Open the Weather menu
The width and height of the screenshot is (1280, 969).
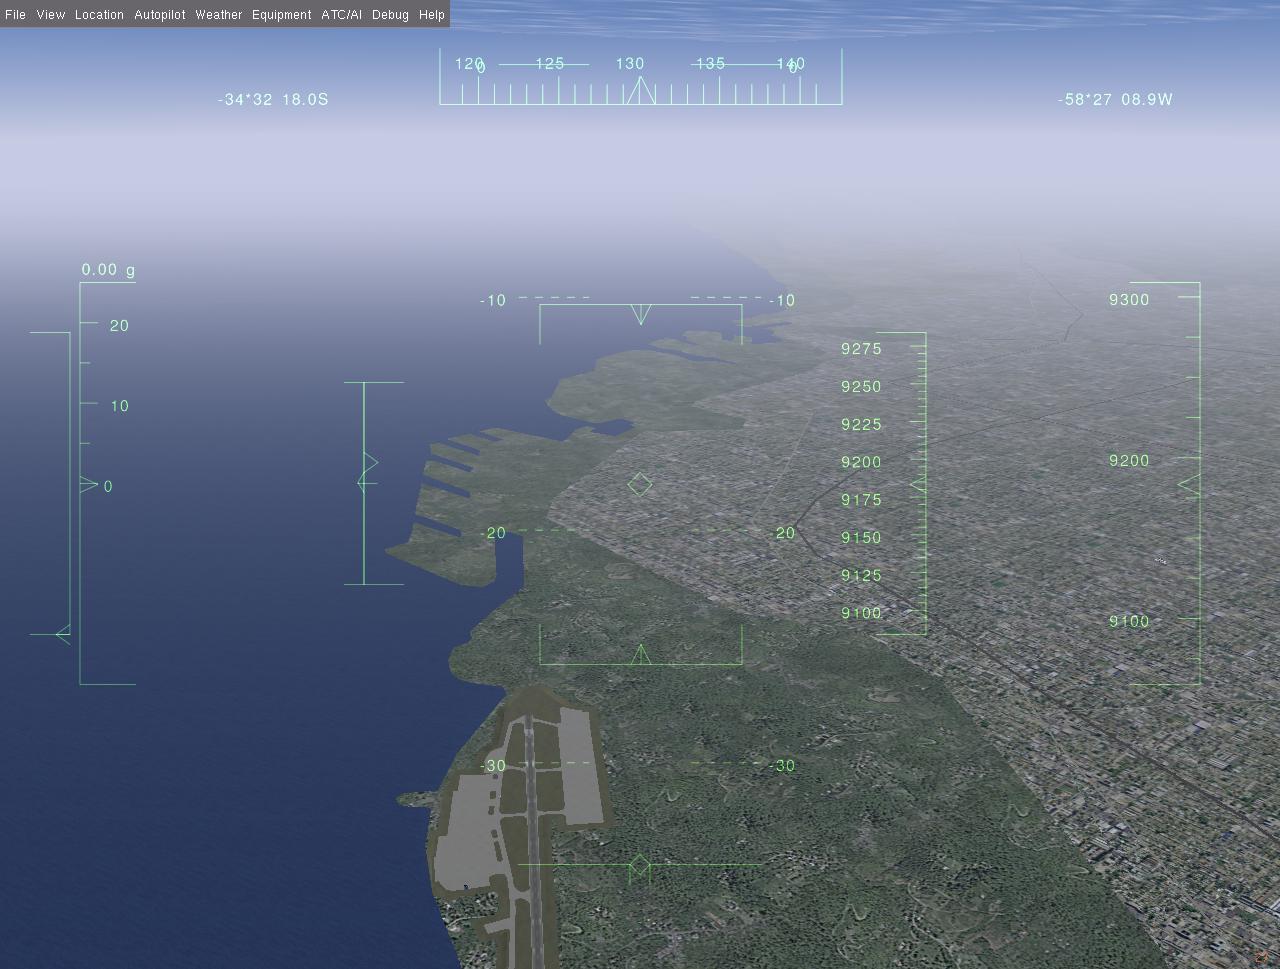(218, 15)
